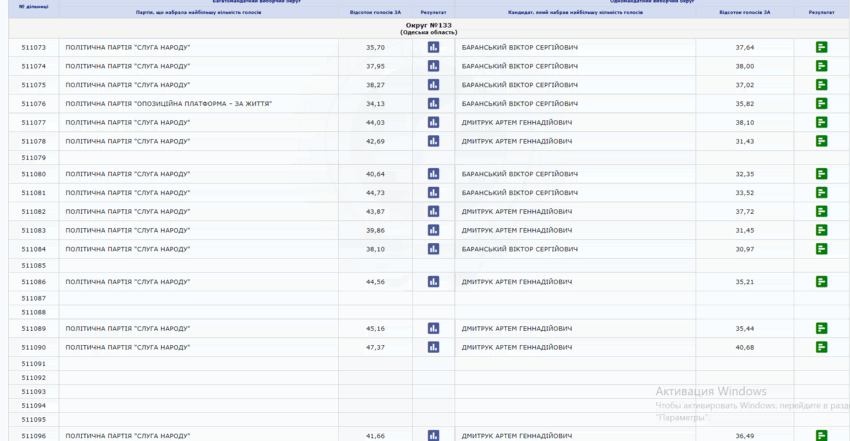
Task: Click party 'Відсоток голосів ЗА' column header
Action: click(x=375, y=12)
